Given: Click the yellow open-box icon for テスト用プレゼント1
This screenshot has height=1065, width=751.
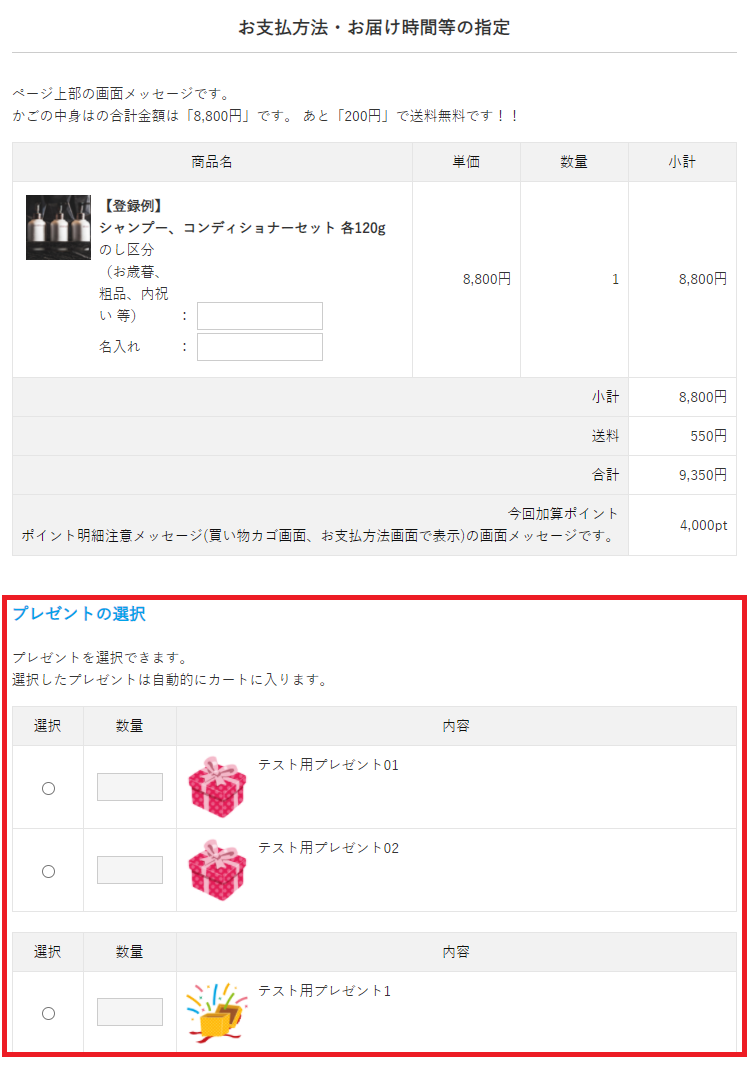Looking at the screenshot, I should pyautogui.click(x=217, y=1012).
